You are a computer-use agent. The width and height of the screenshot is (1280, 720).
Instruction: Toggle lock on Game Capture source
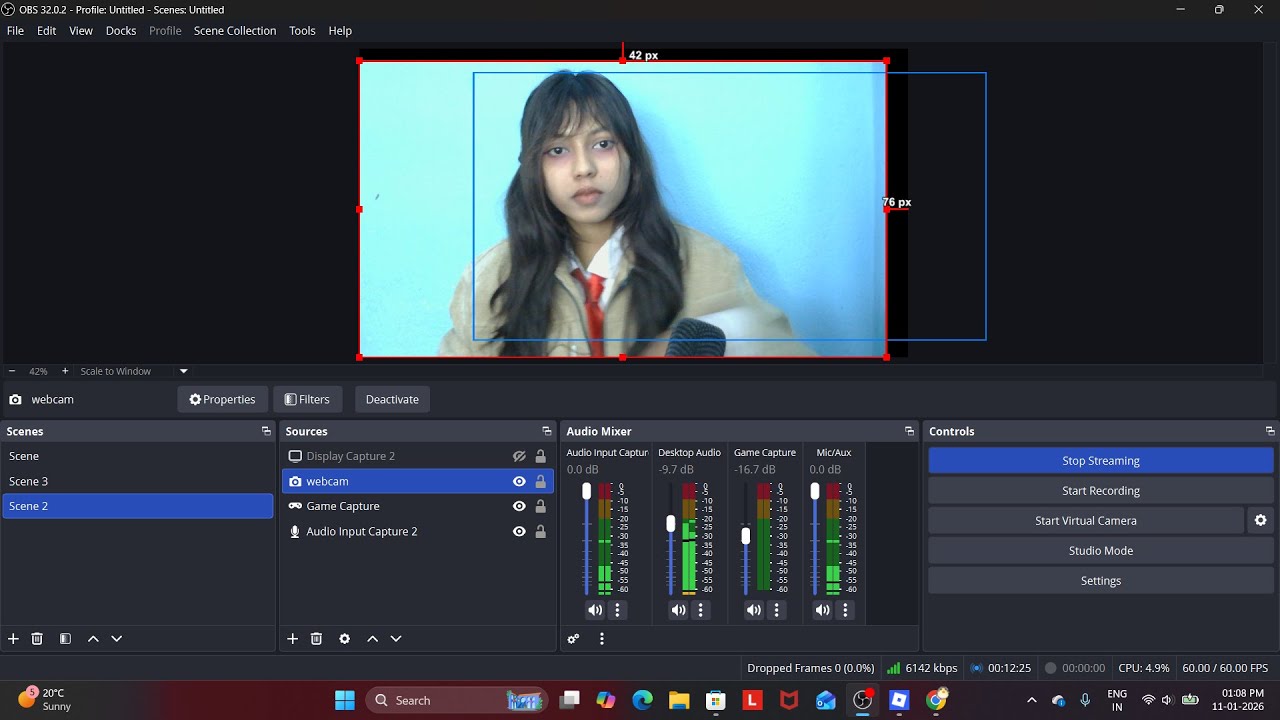tap(540, 506)
